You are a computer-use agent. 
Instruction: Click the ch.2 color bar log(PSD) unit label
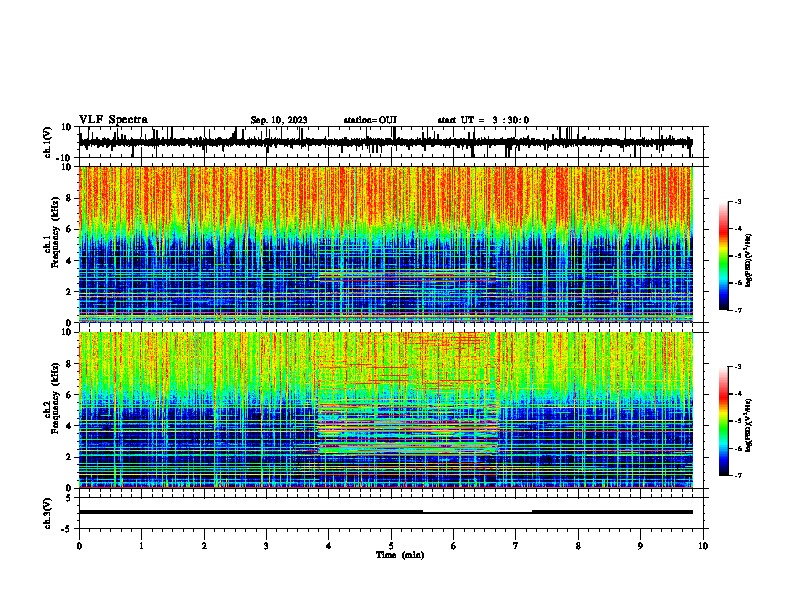[x=749, y=425]
